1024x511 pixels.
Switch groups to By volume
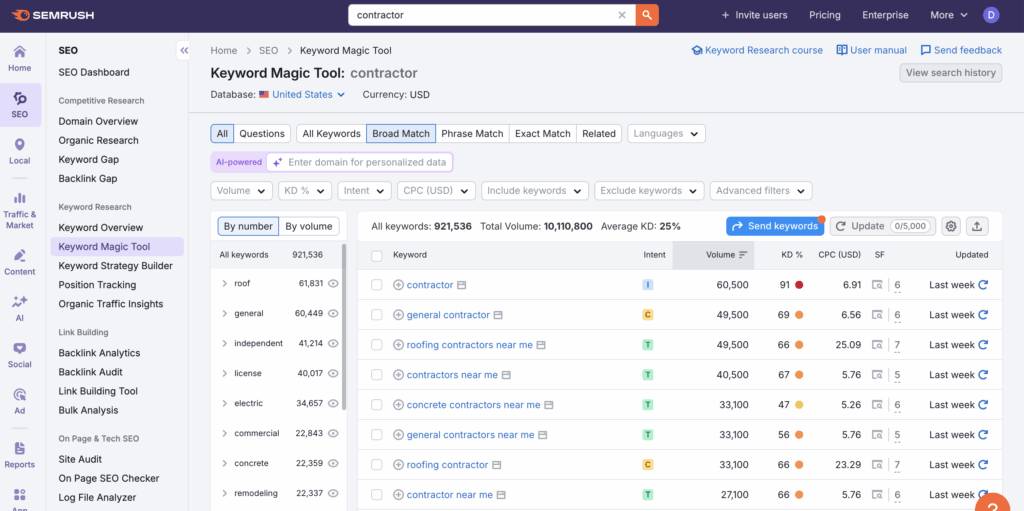309,226
